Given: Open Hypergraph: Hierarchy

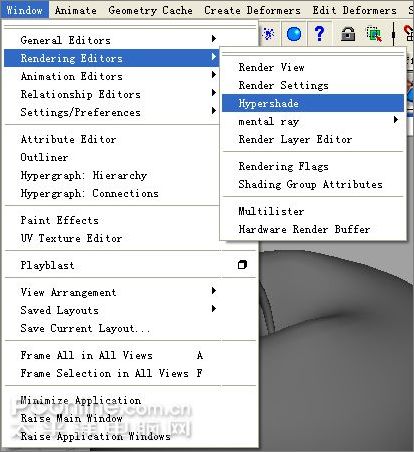Looking at the screenshot, I should [x=112, y=175].
